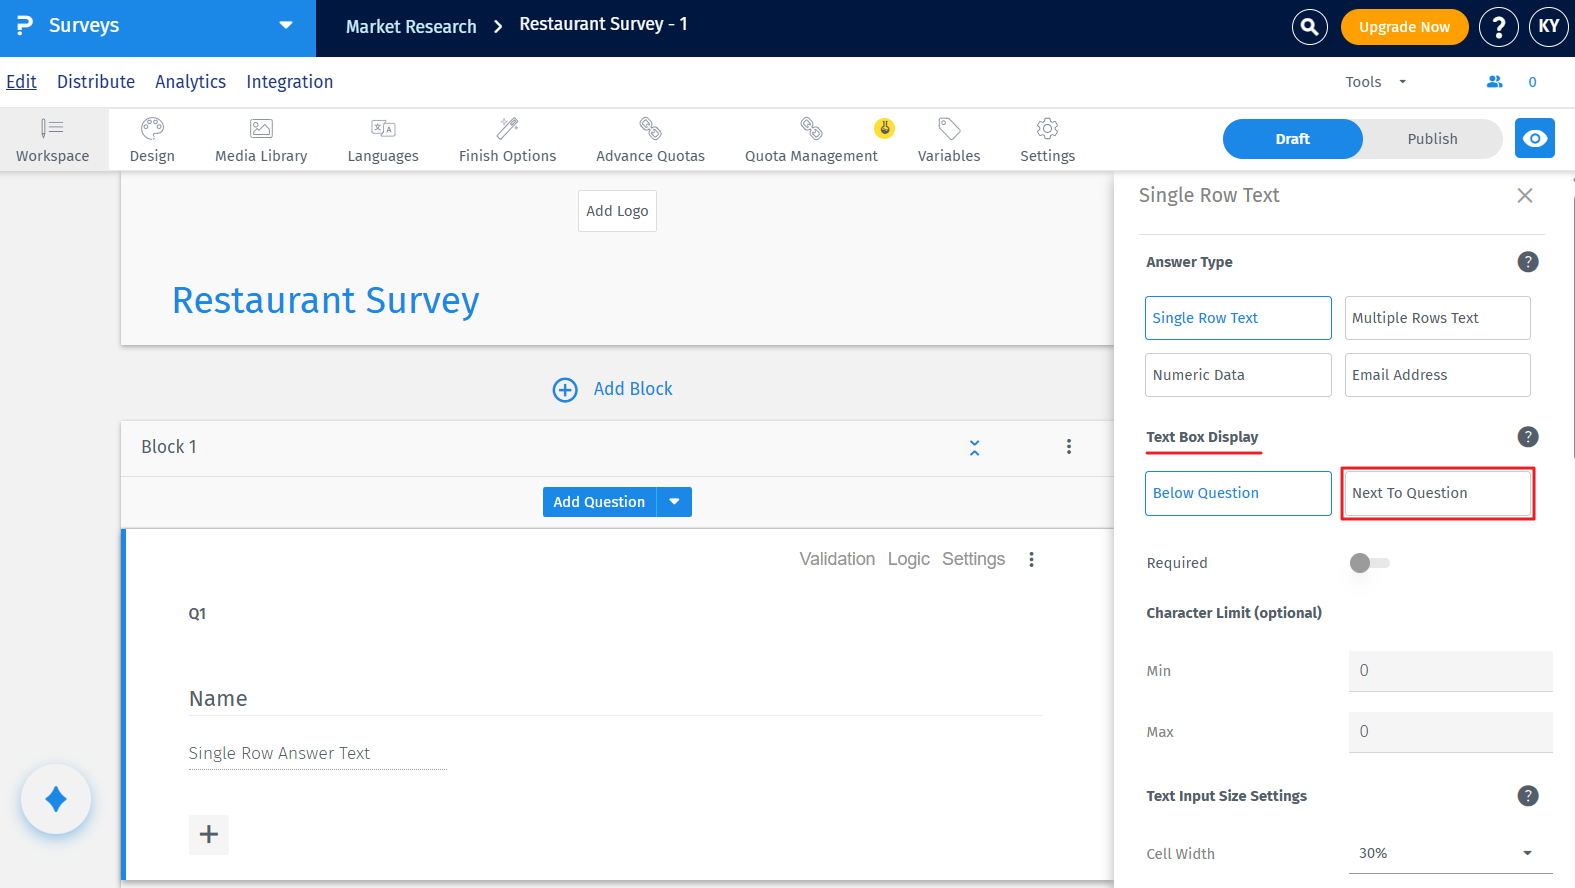The image size is (1575, 888).
Task: Click the Add Block plus icon
Action: coord(565,389)
